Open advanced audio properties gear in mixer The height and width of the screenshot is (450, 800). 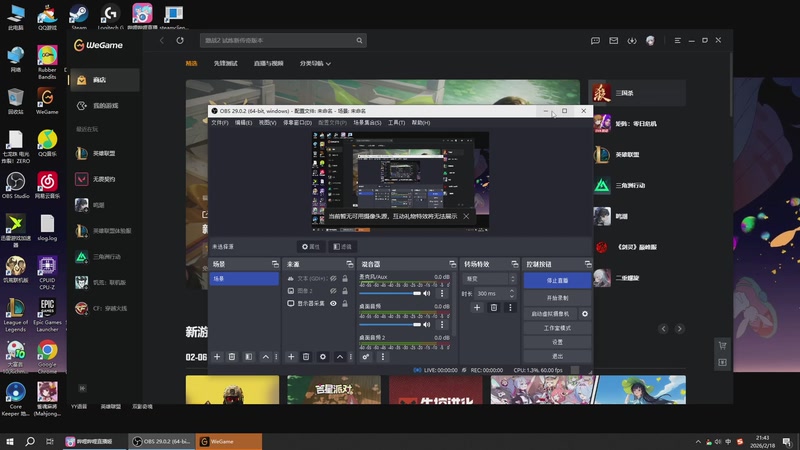366,357
